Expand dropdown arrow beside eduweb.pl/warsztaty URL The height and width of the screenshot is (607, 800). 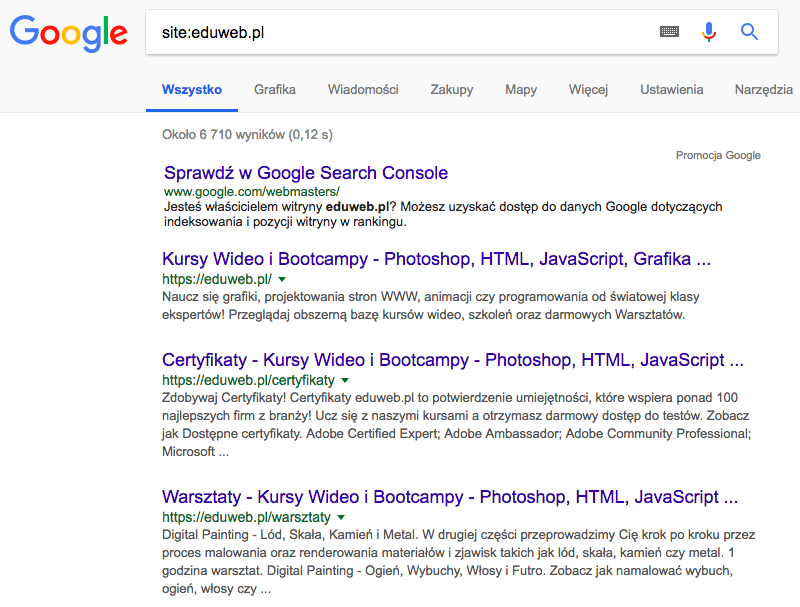341,517
